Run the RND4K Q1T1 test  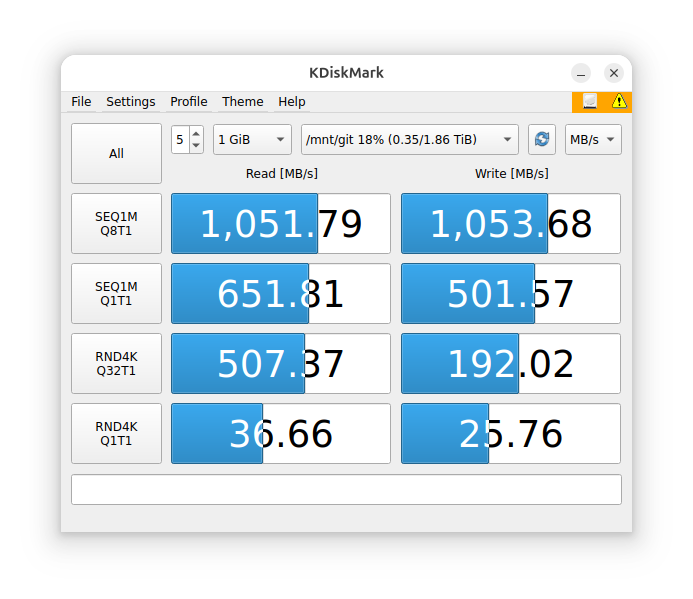pos(116,434)
